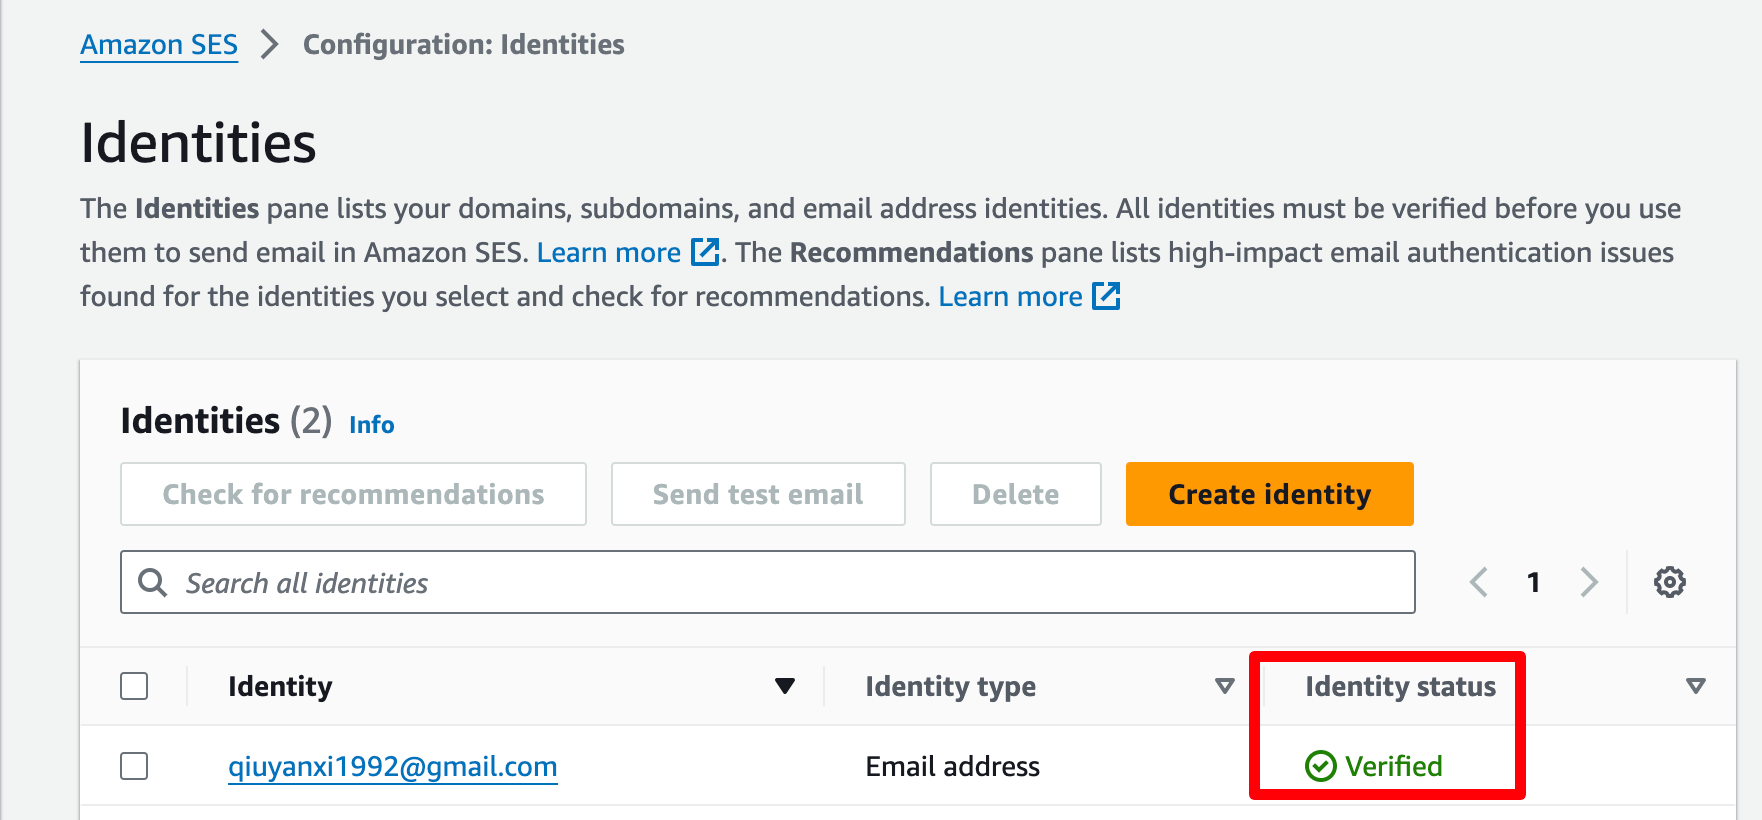Click breadcrumb separator chevron

[269, 44]
